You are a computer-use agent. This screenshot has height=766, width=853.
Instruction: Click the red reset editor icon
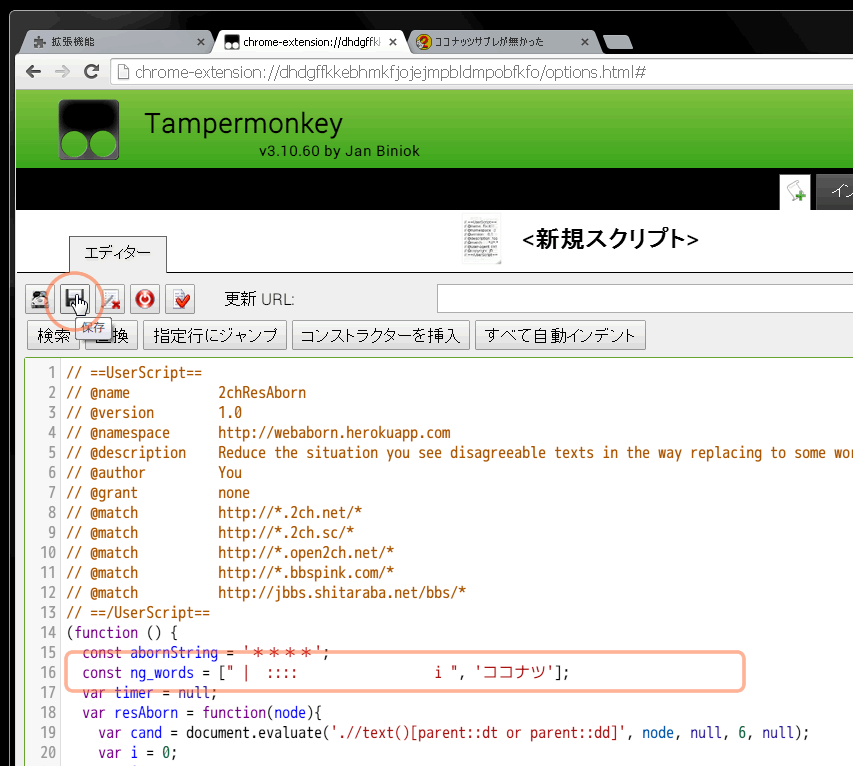coord(145,299)
